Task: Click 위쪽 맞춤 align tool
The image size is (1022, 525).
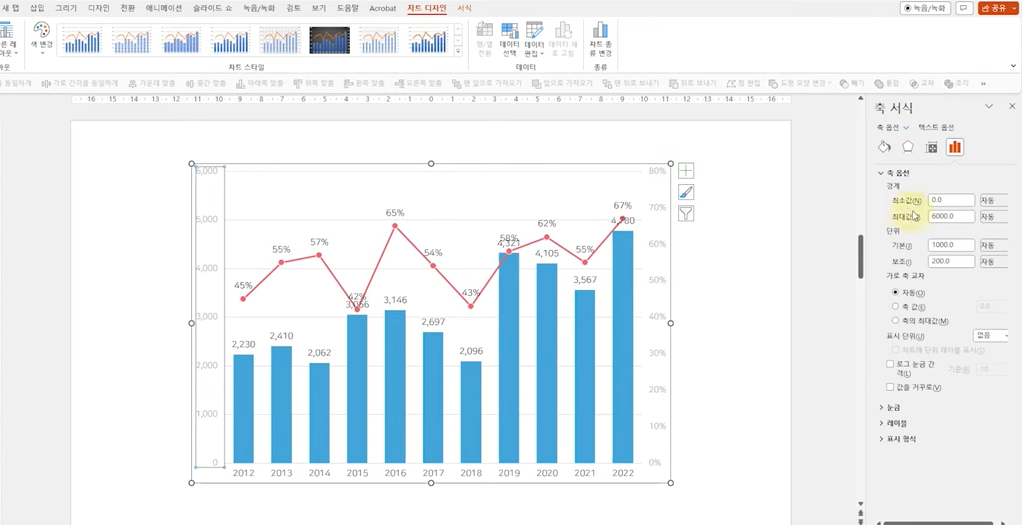Action: (x=314, y=83)
